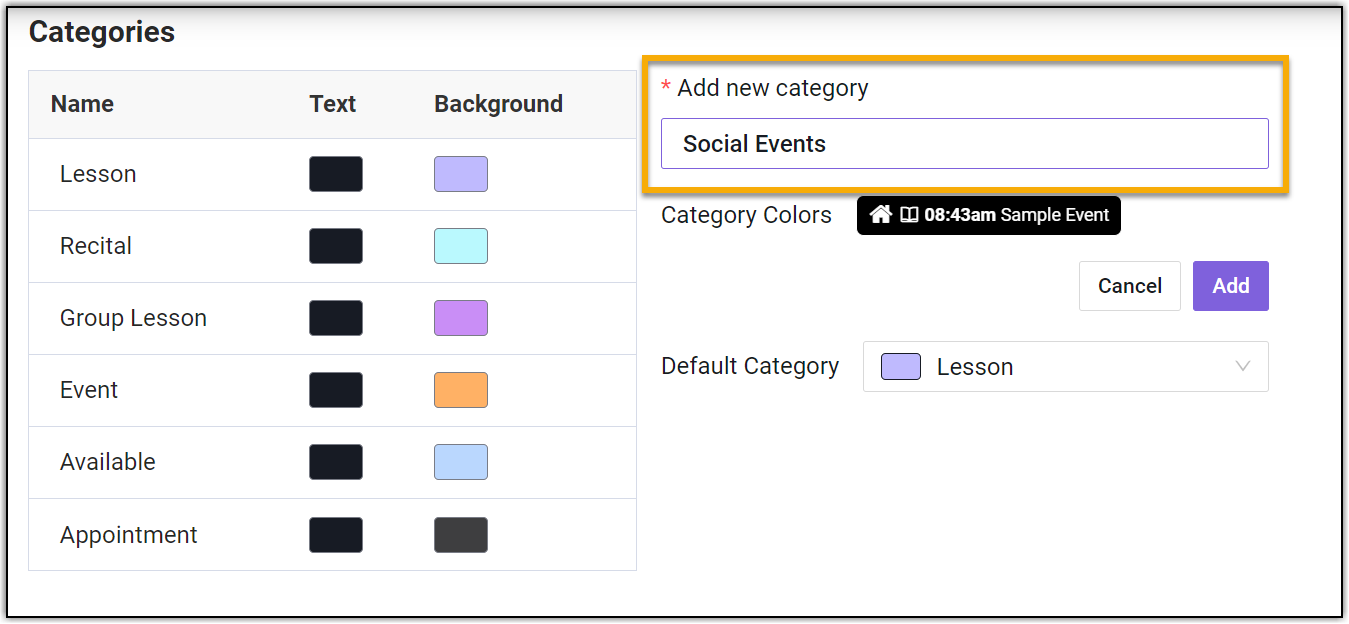Click the Default Category chevron arrow
Screen dimensions: 1349x624
pyautogui.click(x=1243, y=367)
